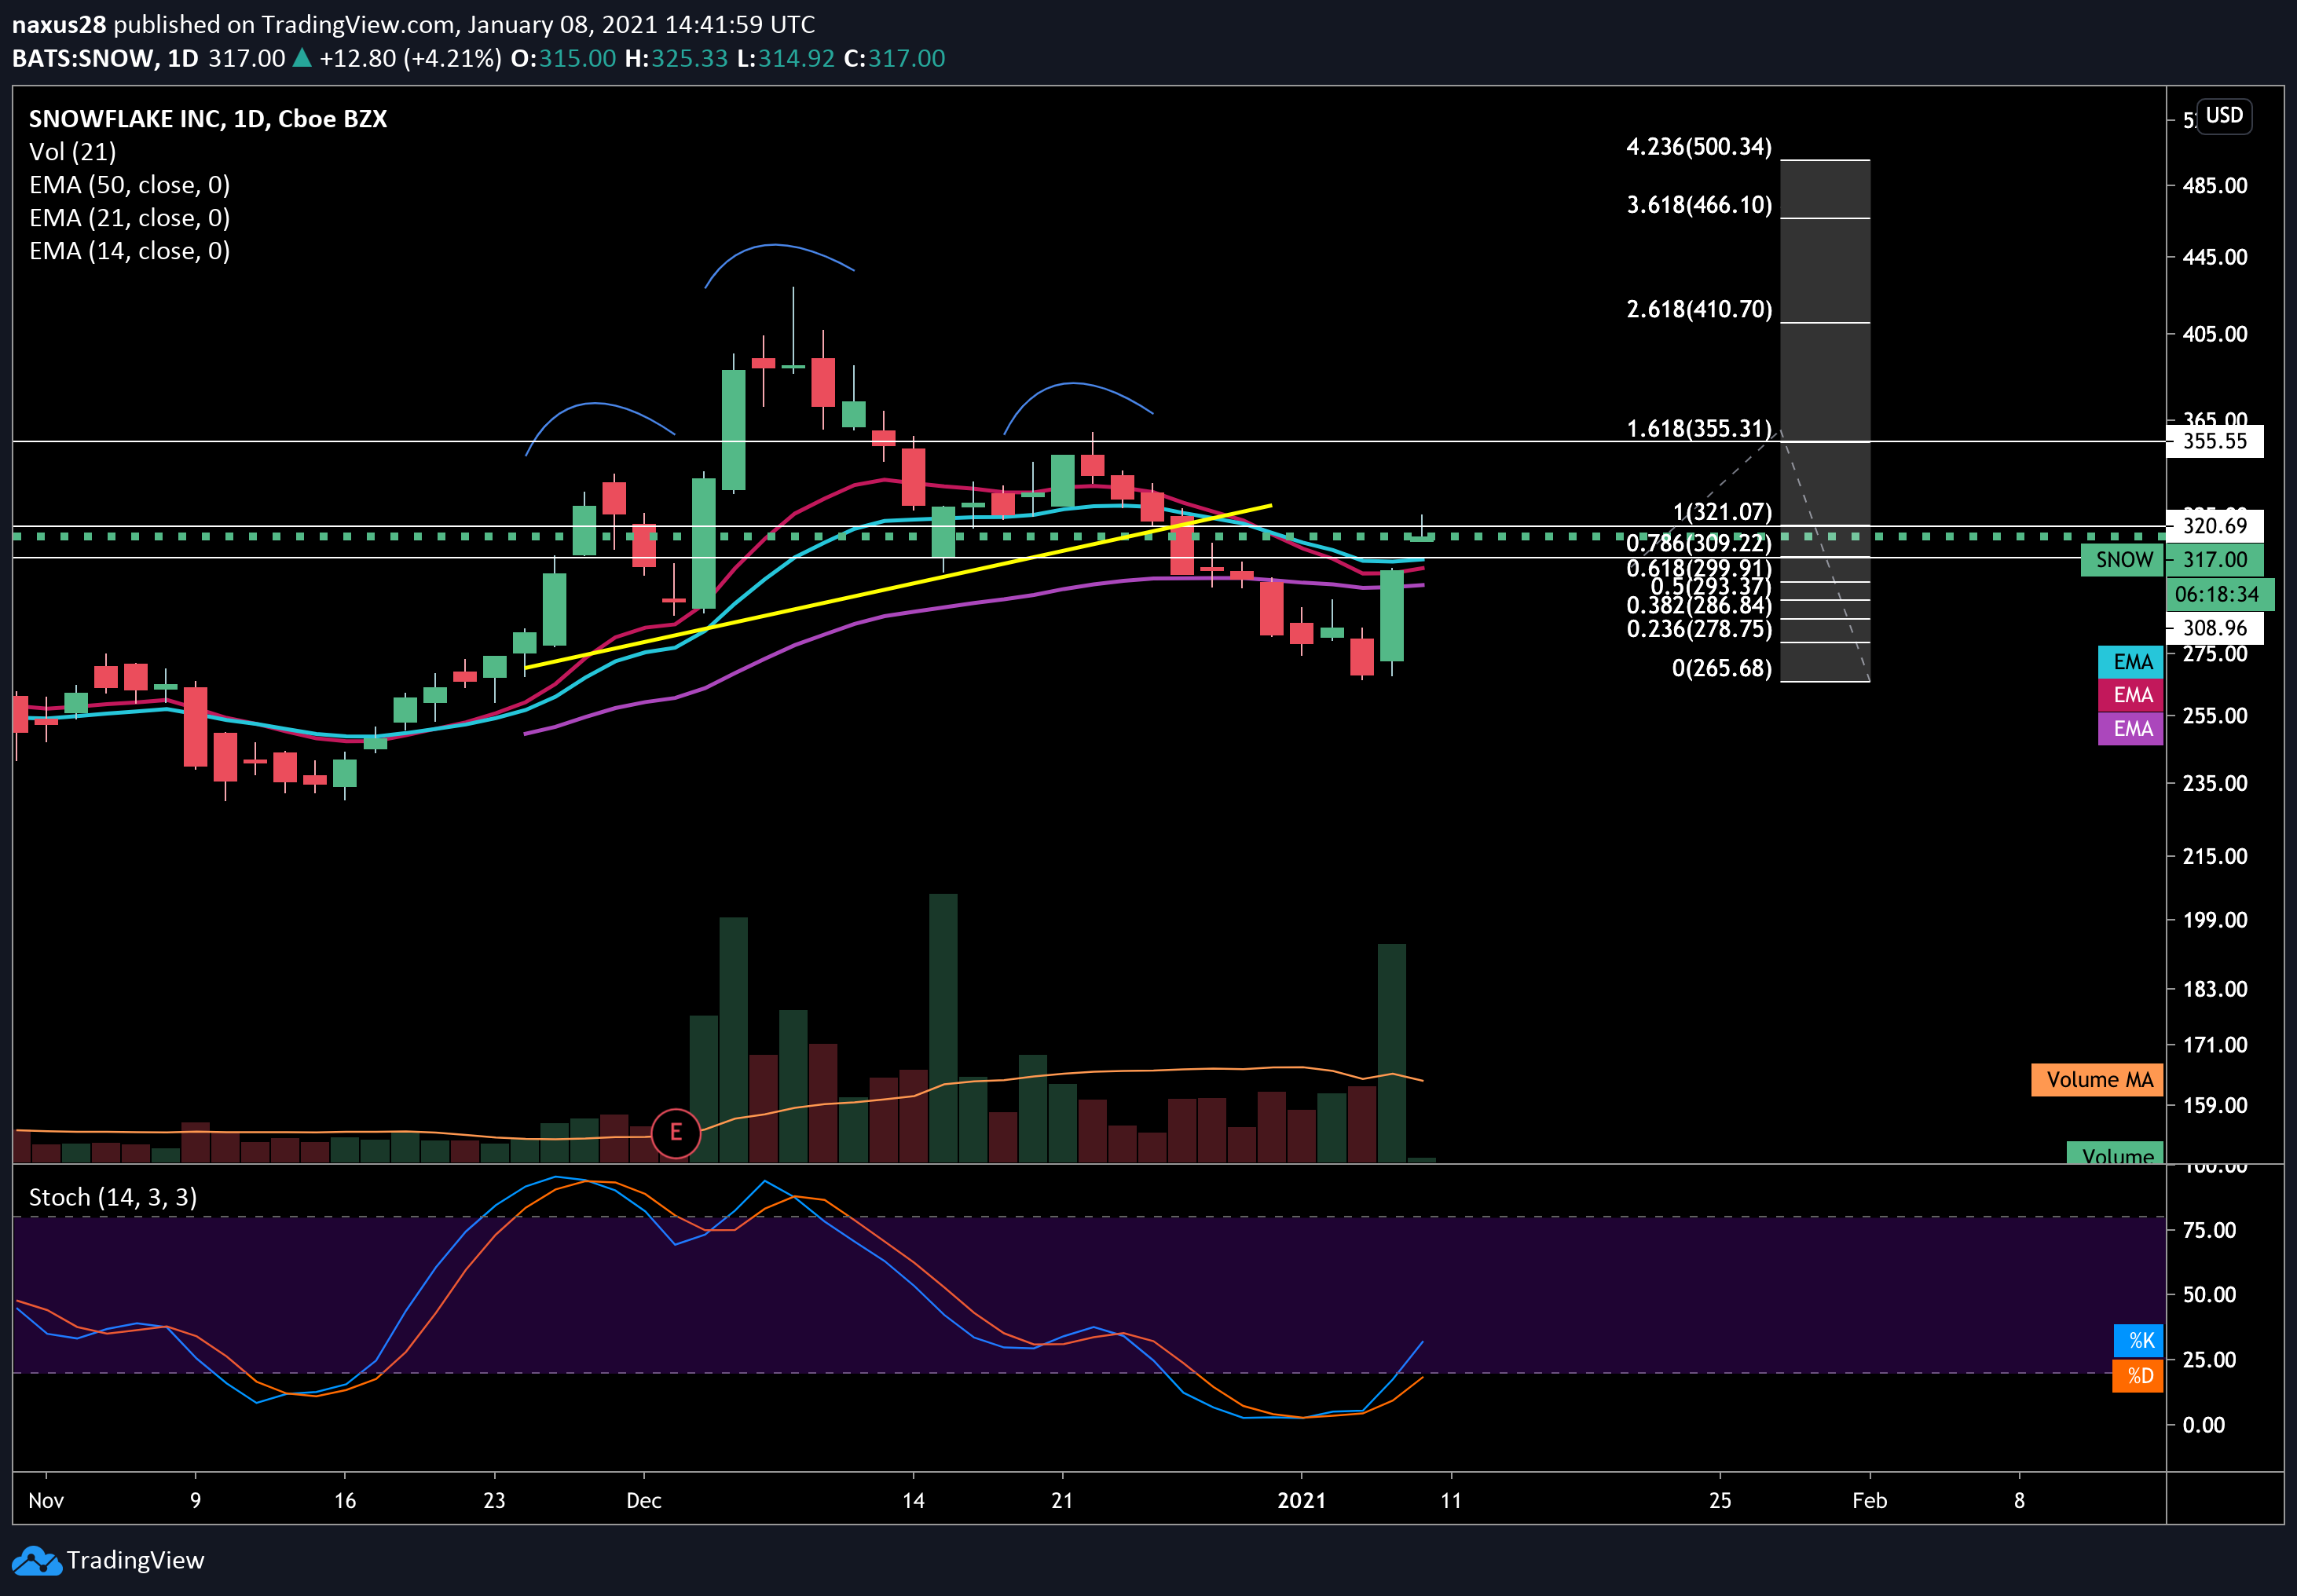Screen dimensions: 2297x1596
Task: Click the Nov label on time axis
Action: click(46, 1500)
